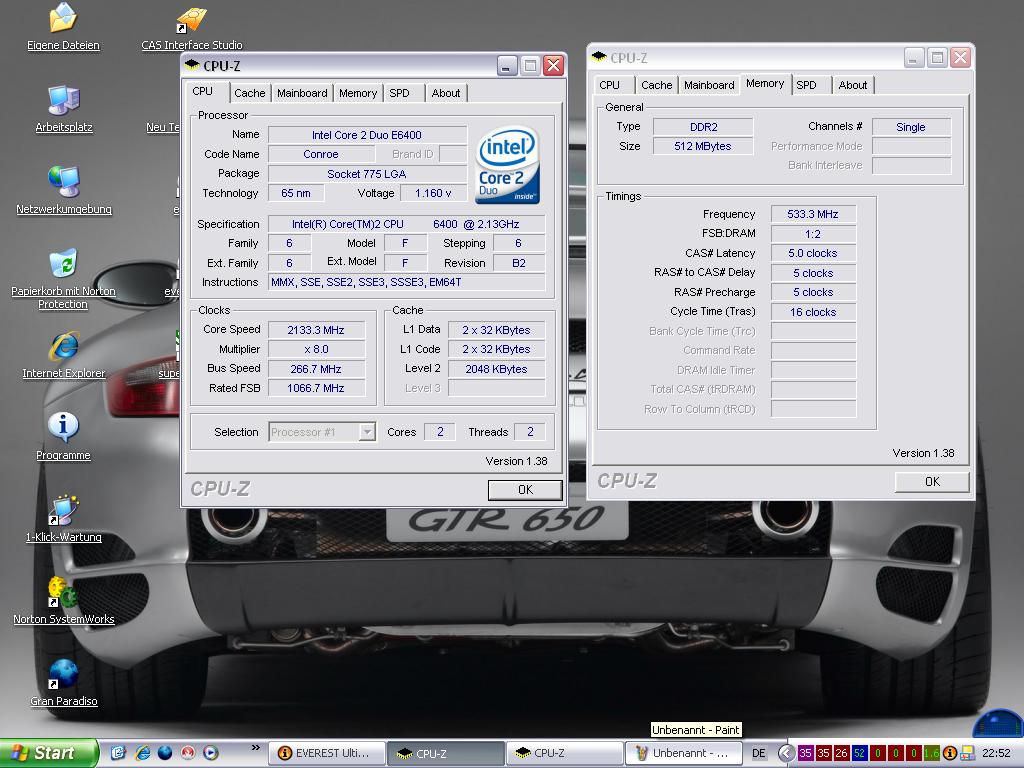Open Cache tab in the right CPU-Z window

(656, 85)
